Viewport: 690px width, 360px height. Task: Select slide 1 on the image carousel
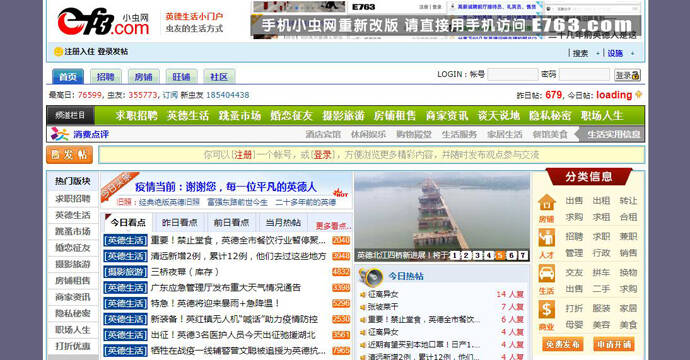coord(454,255)
